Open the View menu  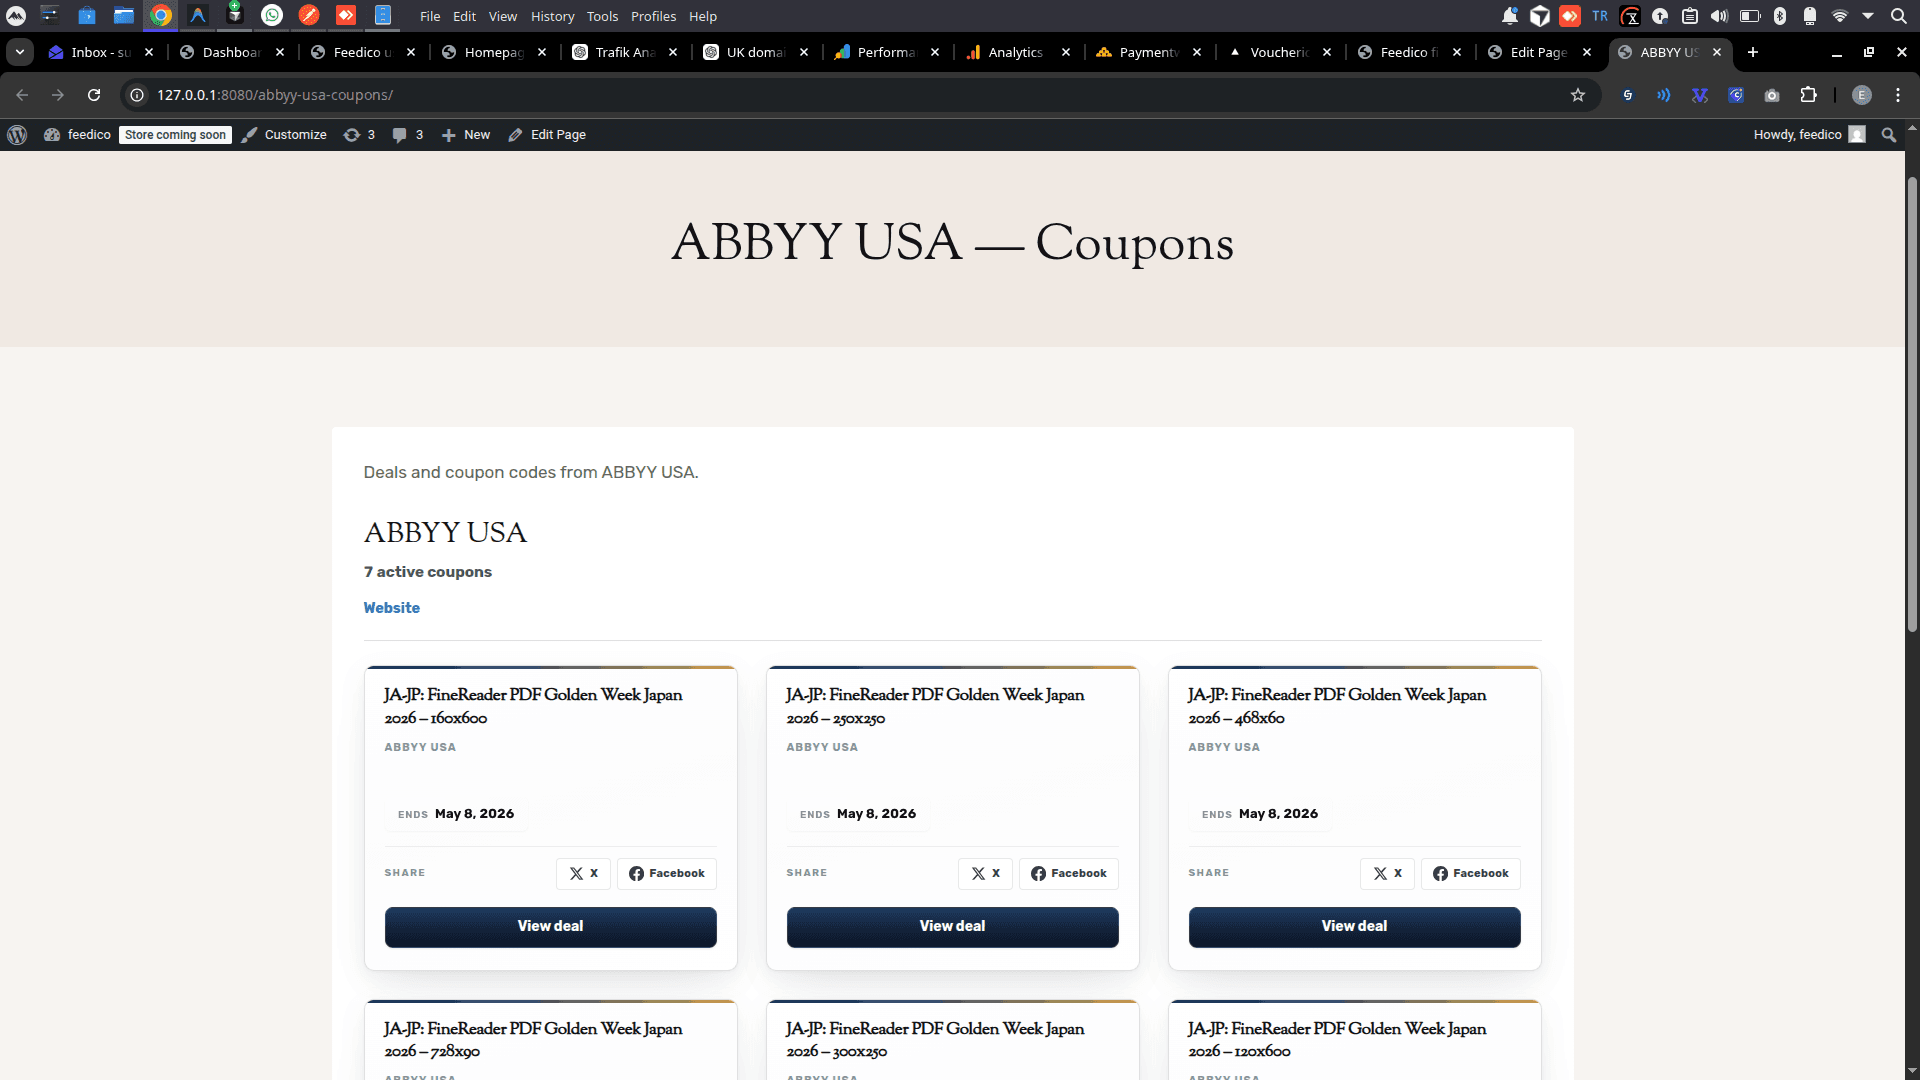coord(503,16)
